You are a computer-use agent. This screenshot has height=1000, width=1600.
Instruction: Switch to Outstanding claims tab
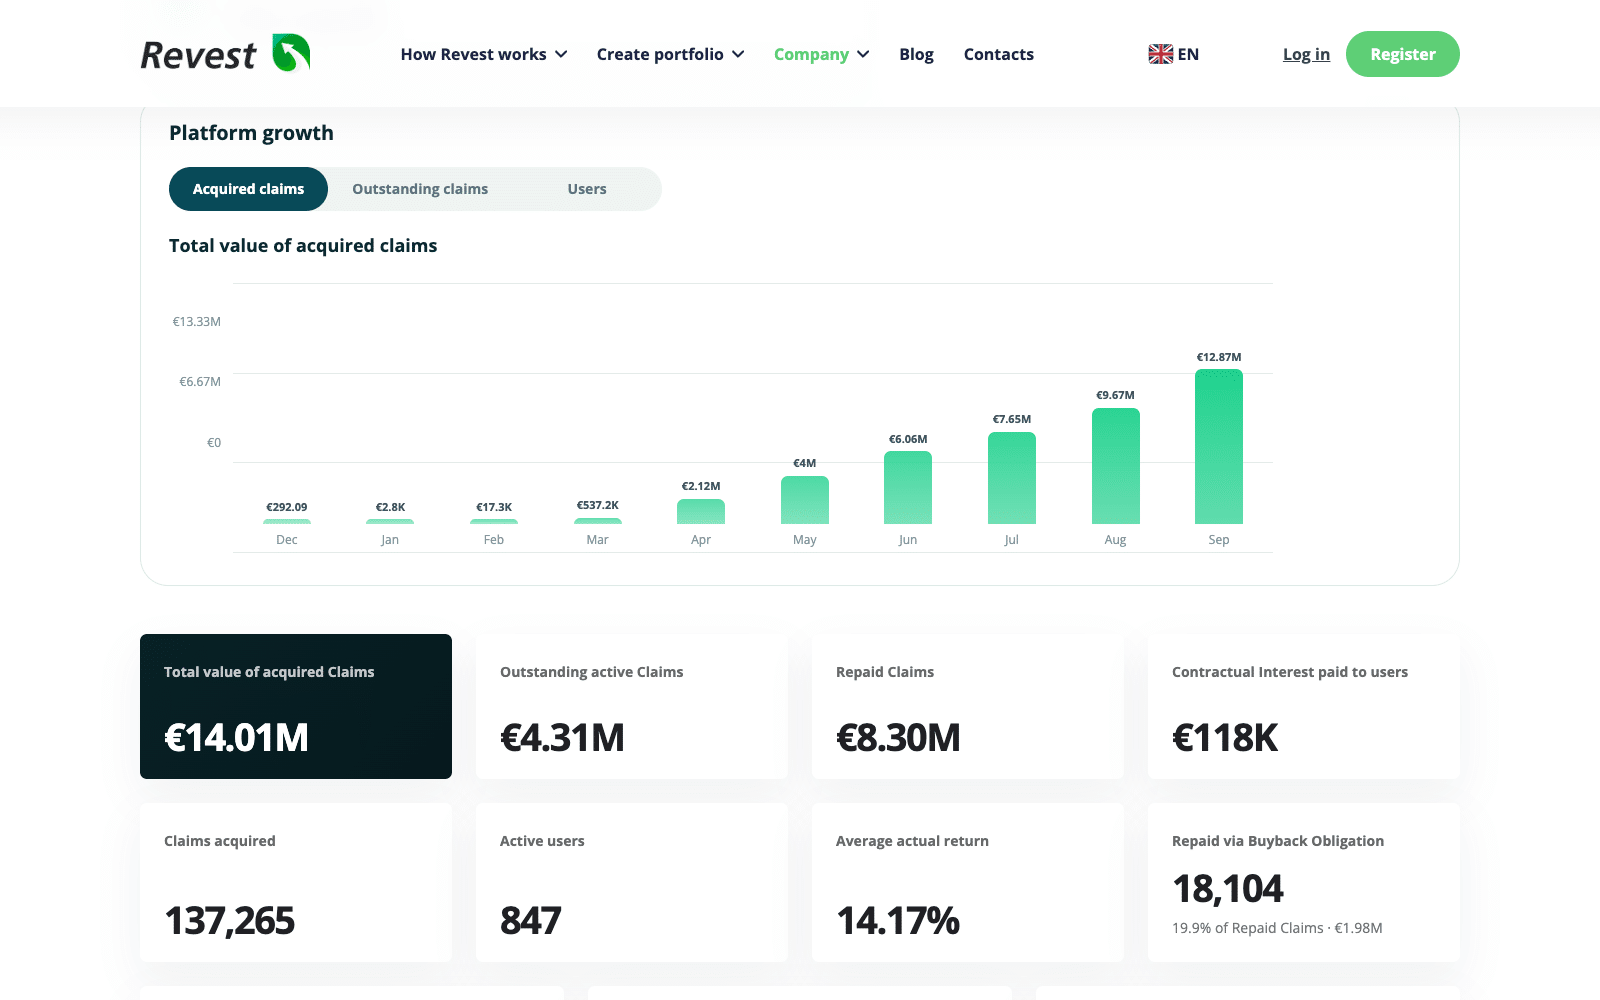(x=420, y=189)
